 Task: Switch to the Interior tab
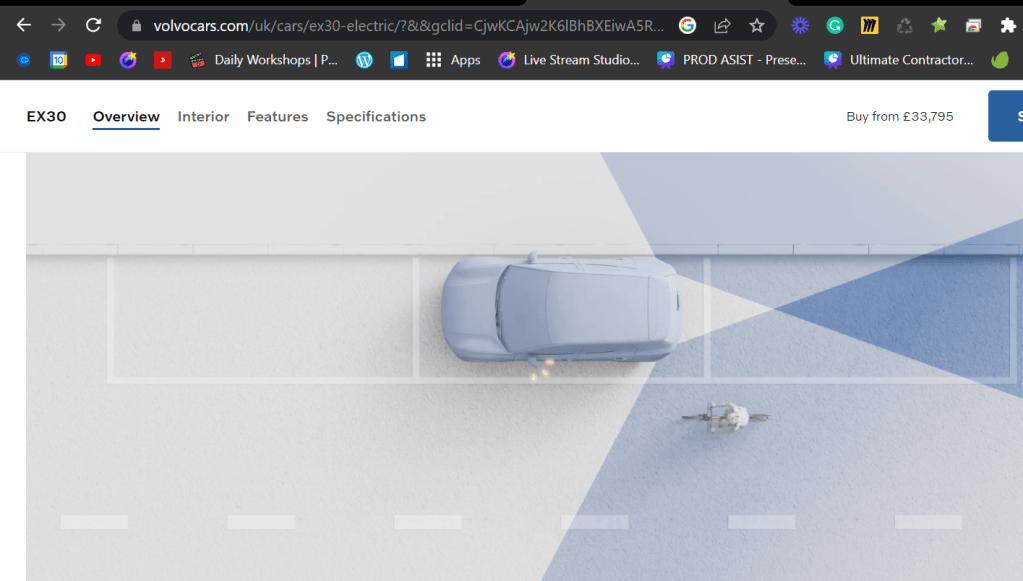204,117
